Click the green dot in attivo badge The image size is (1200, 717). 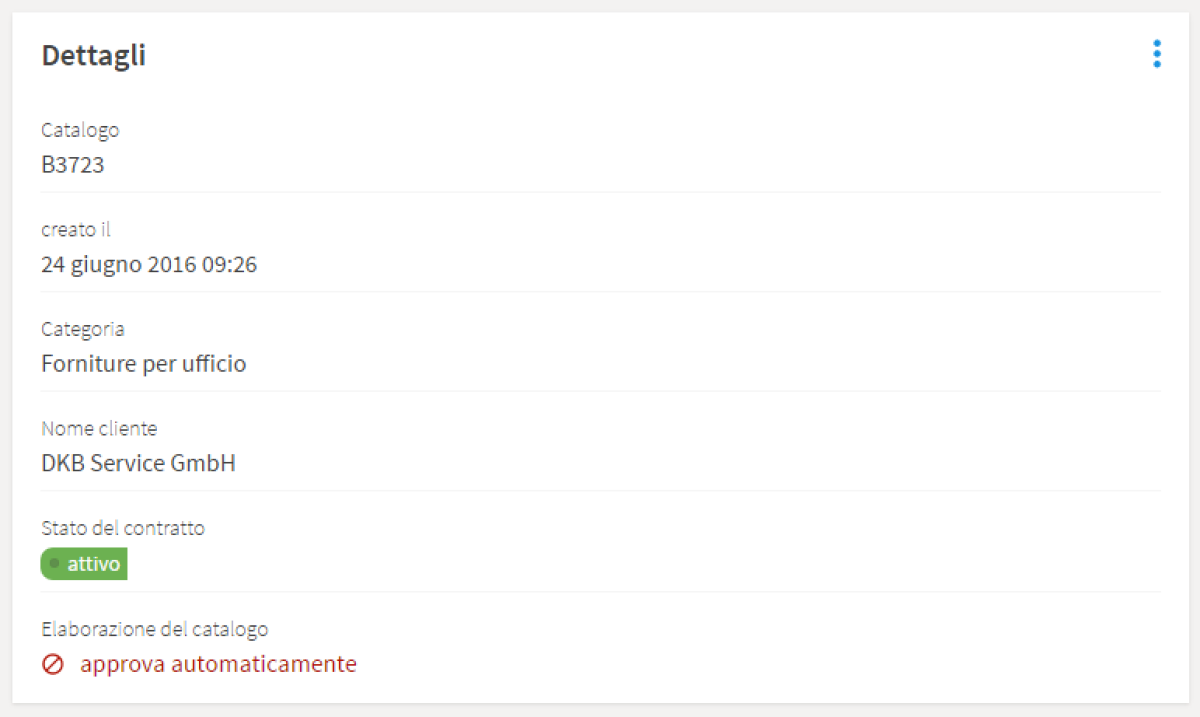point(54,564)
